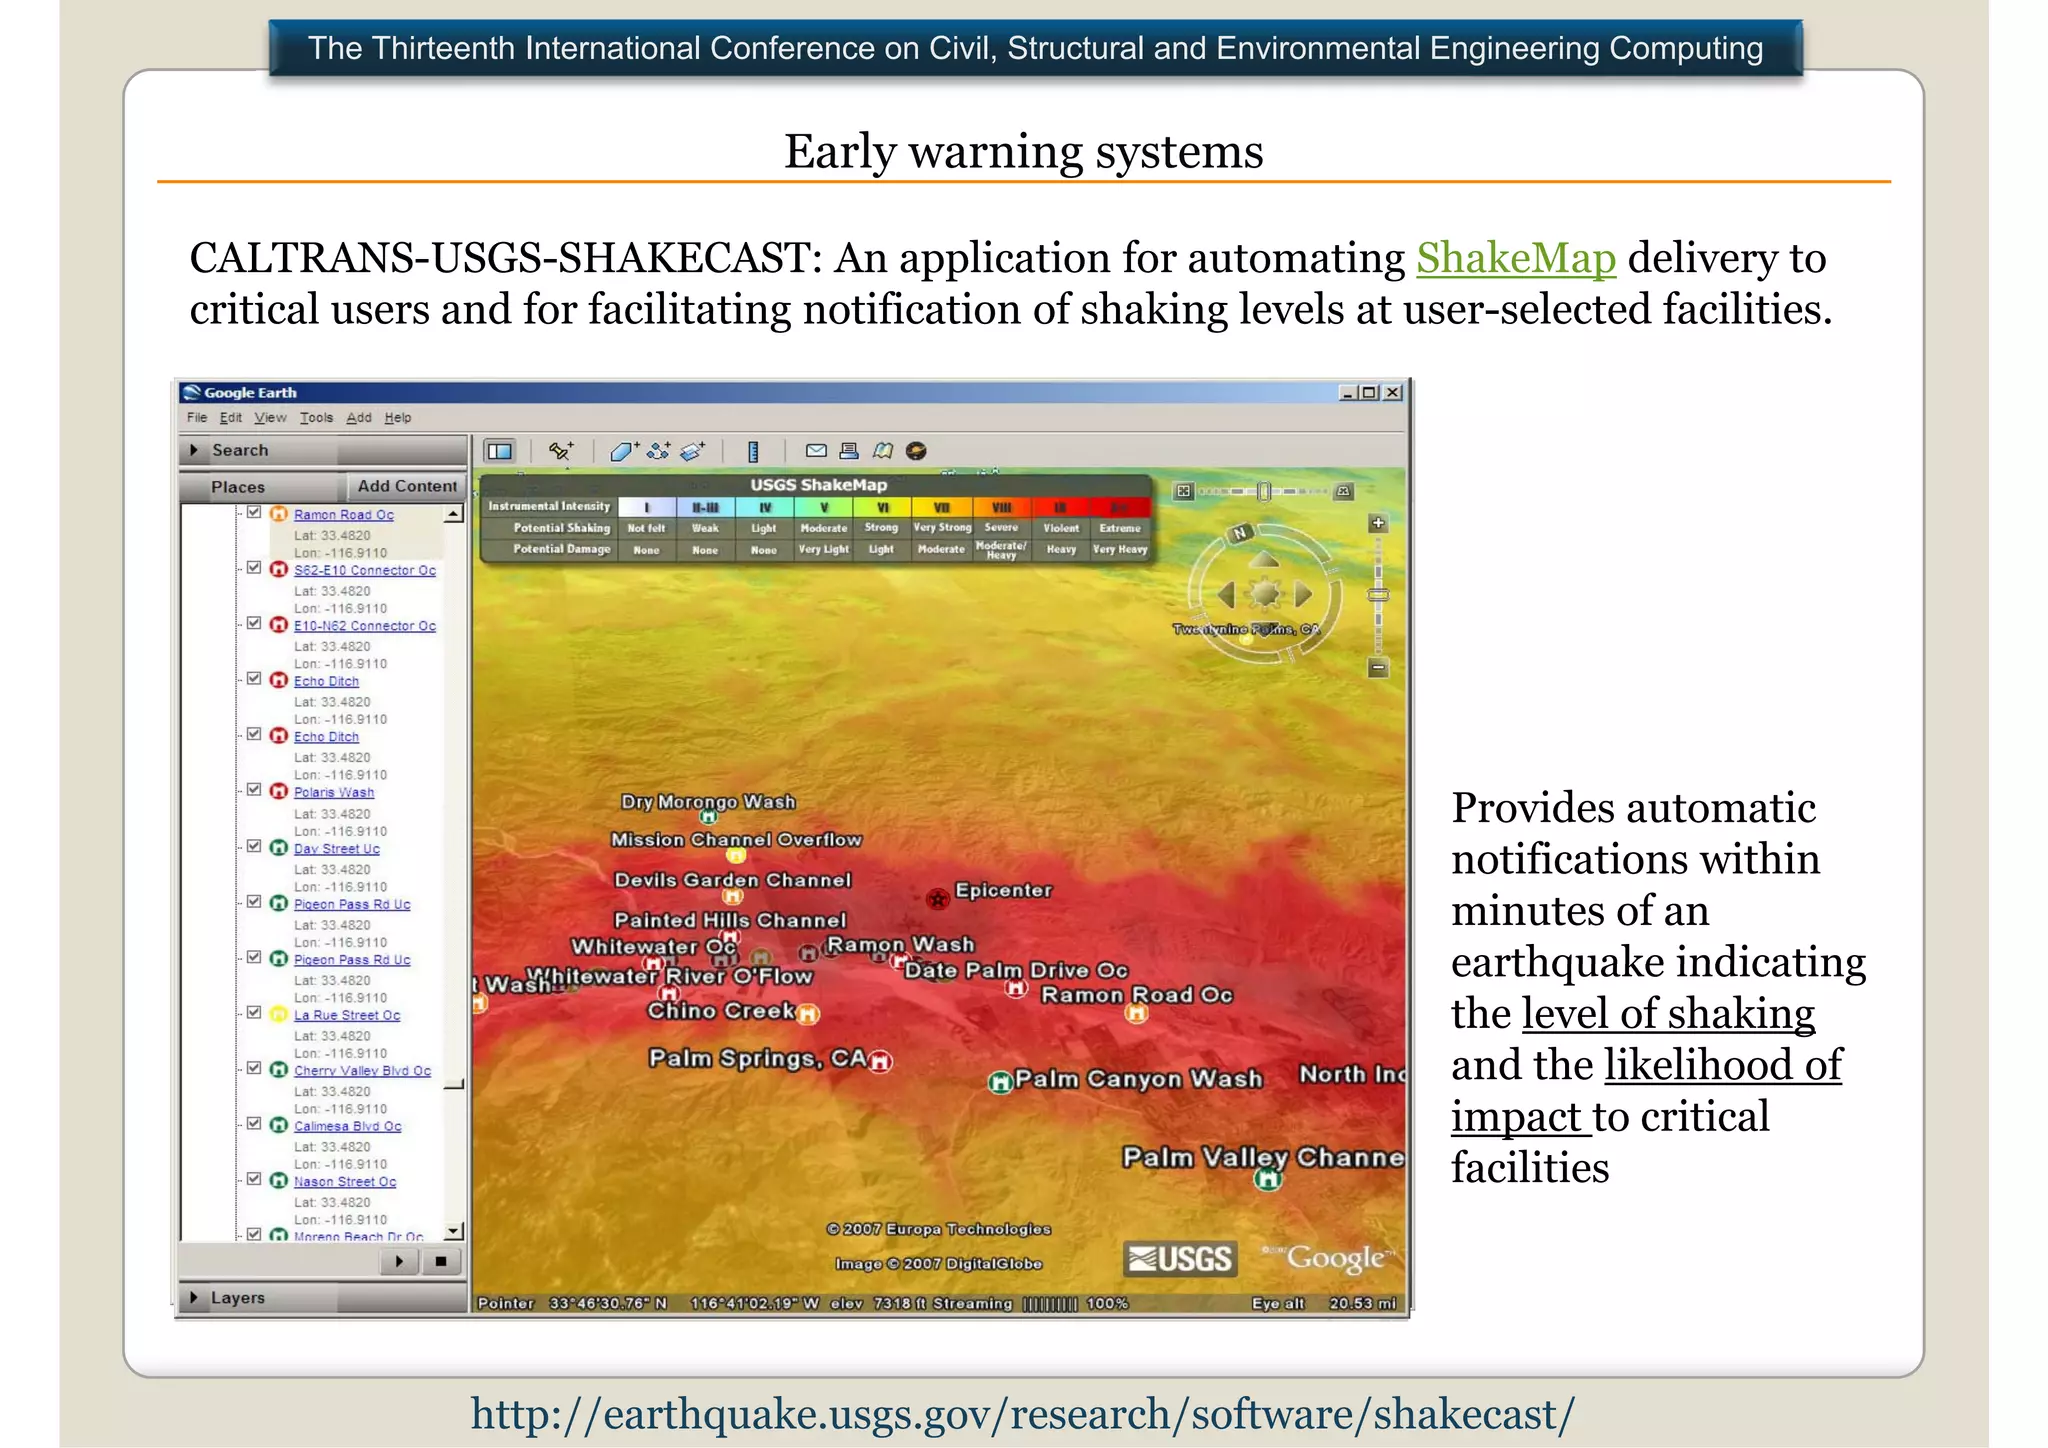Select the Add Path tool
Screen dimensions: 2048x1448
point(658,451)
